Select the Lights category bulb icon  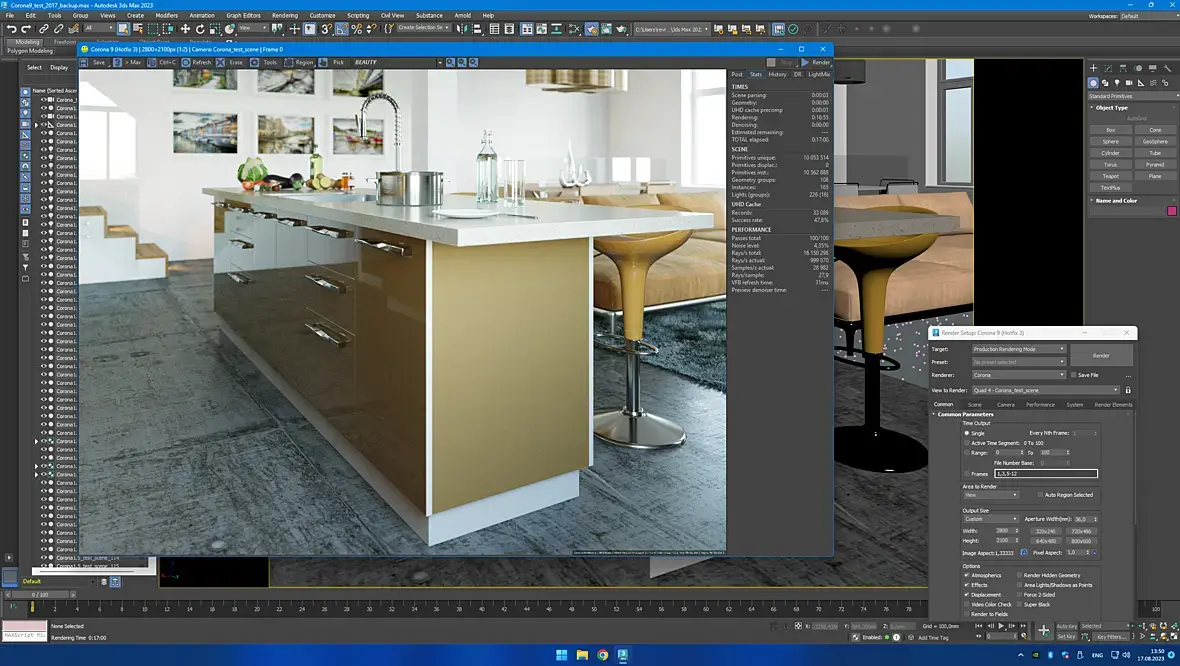pyautogui.click(x=1117, y=83)
